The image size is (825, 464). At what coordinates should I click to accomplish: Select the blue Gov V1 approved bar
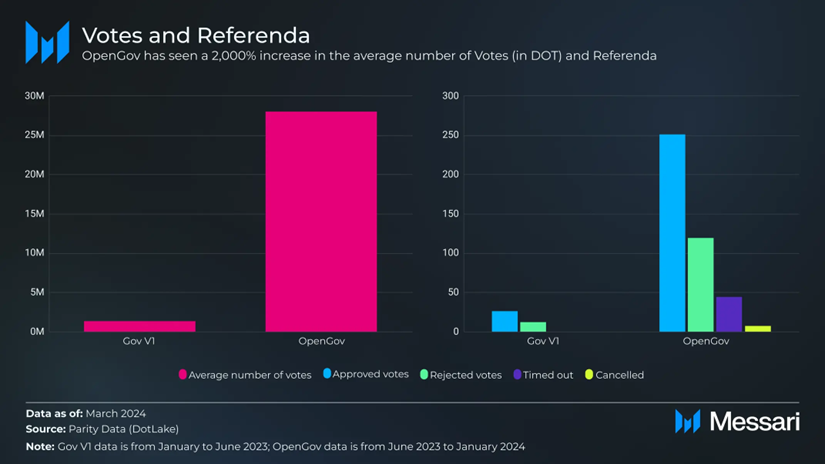tap(505, 321)
